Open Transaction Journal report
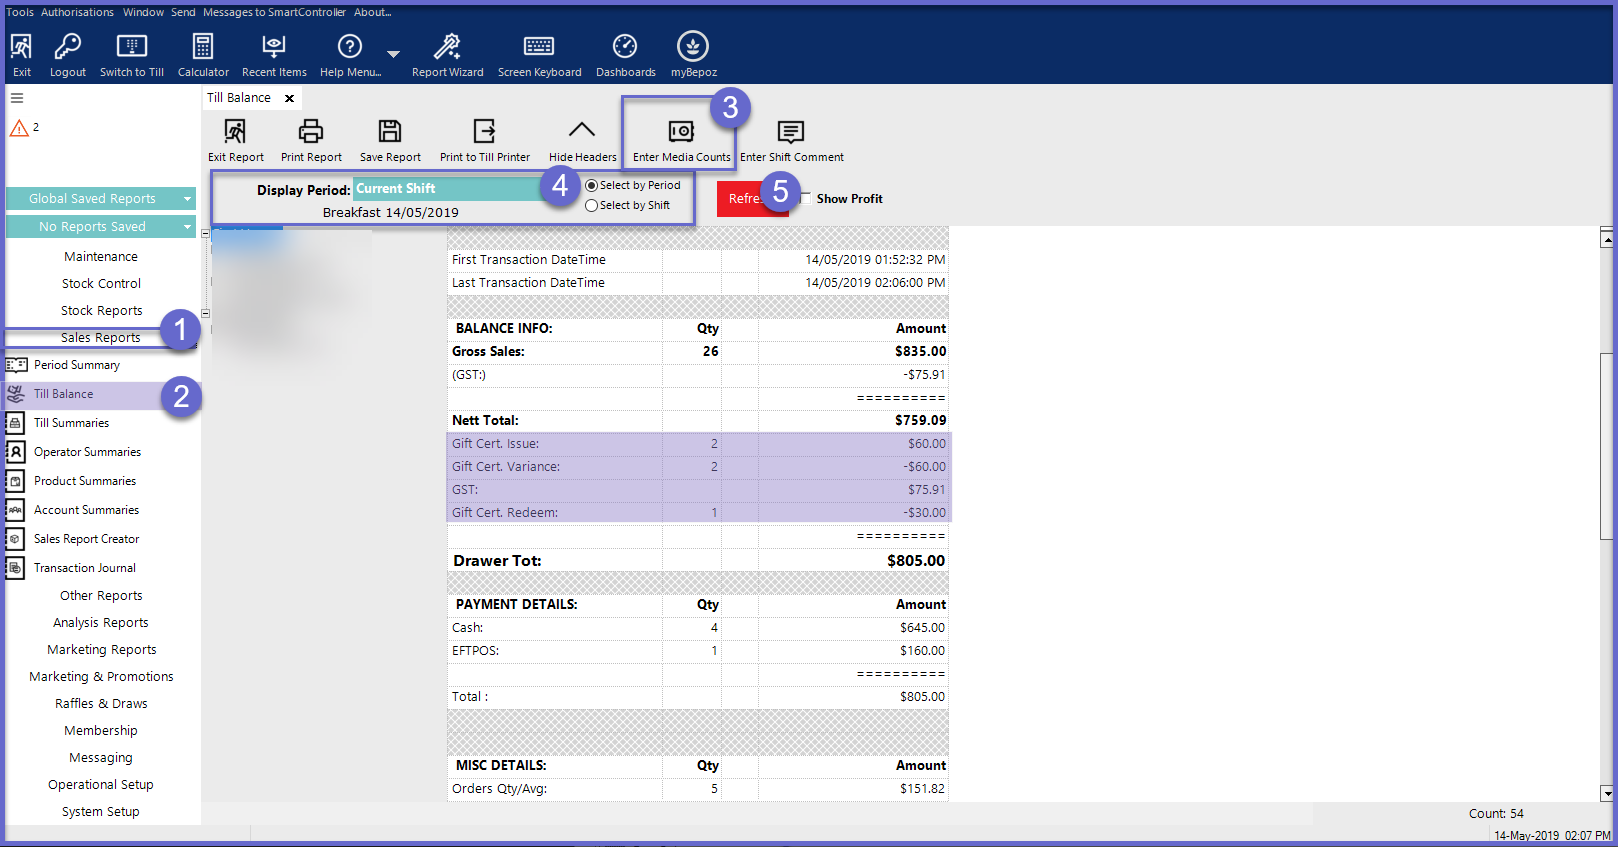This screenshot has height=847, width=1618. (x=85, y=568)
